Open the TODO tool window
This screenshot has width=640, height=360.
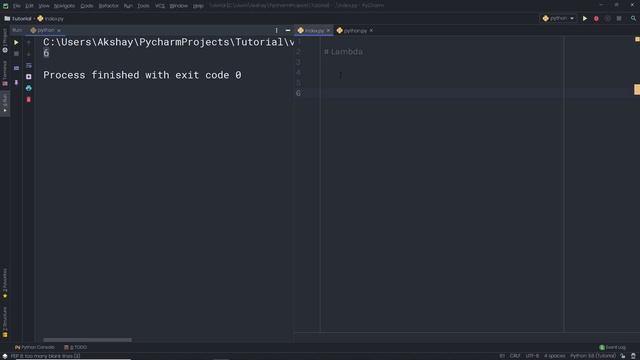tap(76, 347)
